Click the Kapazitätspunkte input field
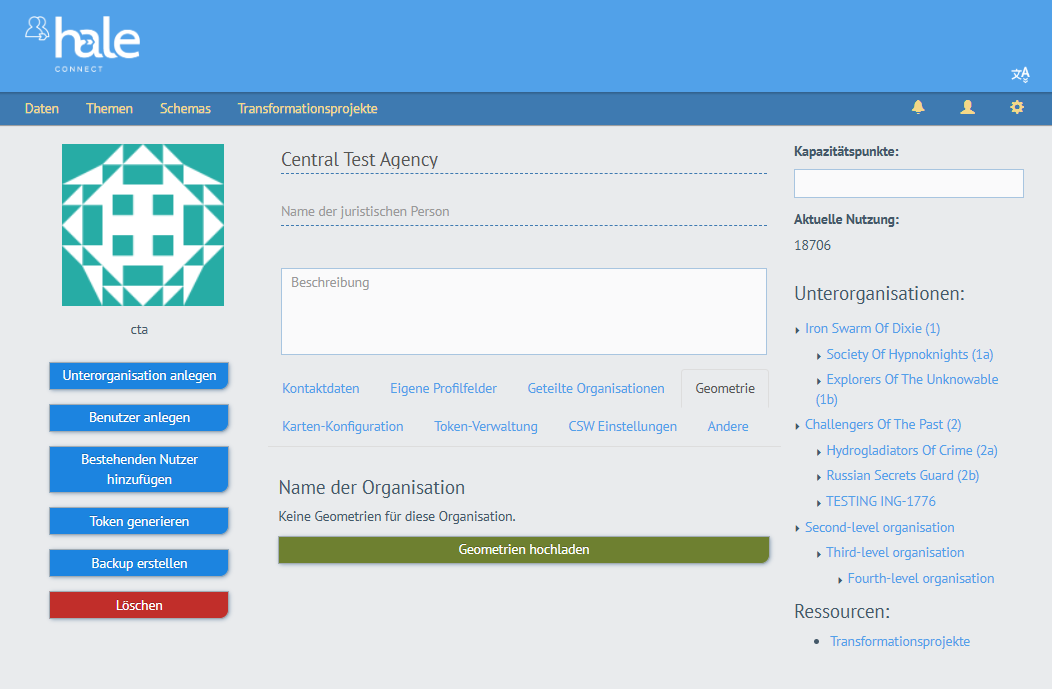1052x689 pixels. click(908, 184)
